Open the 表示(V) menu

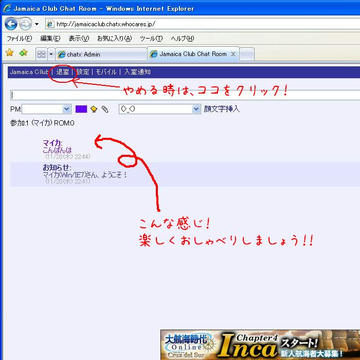79,39
